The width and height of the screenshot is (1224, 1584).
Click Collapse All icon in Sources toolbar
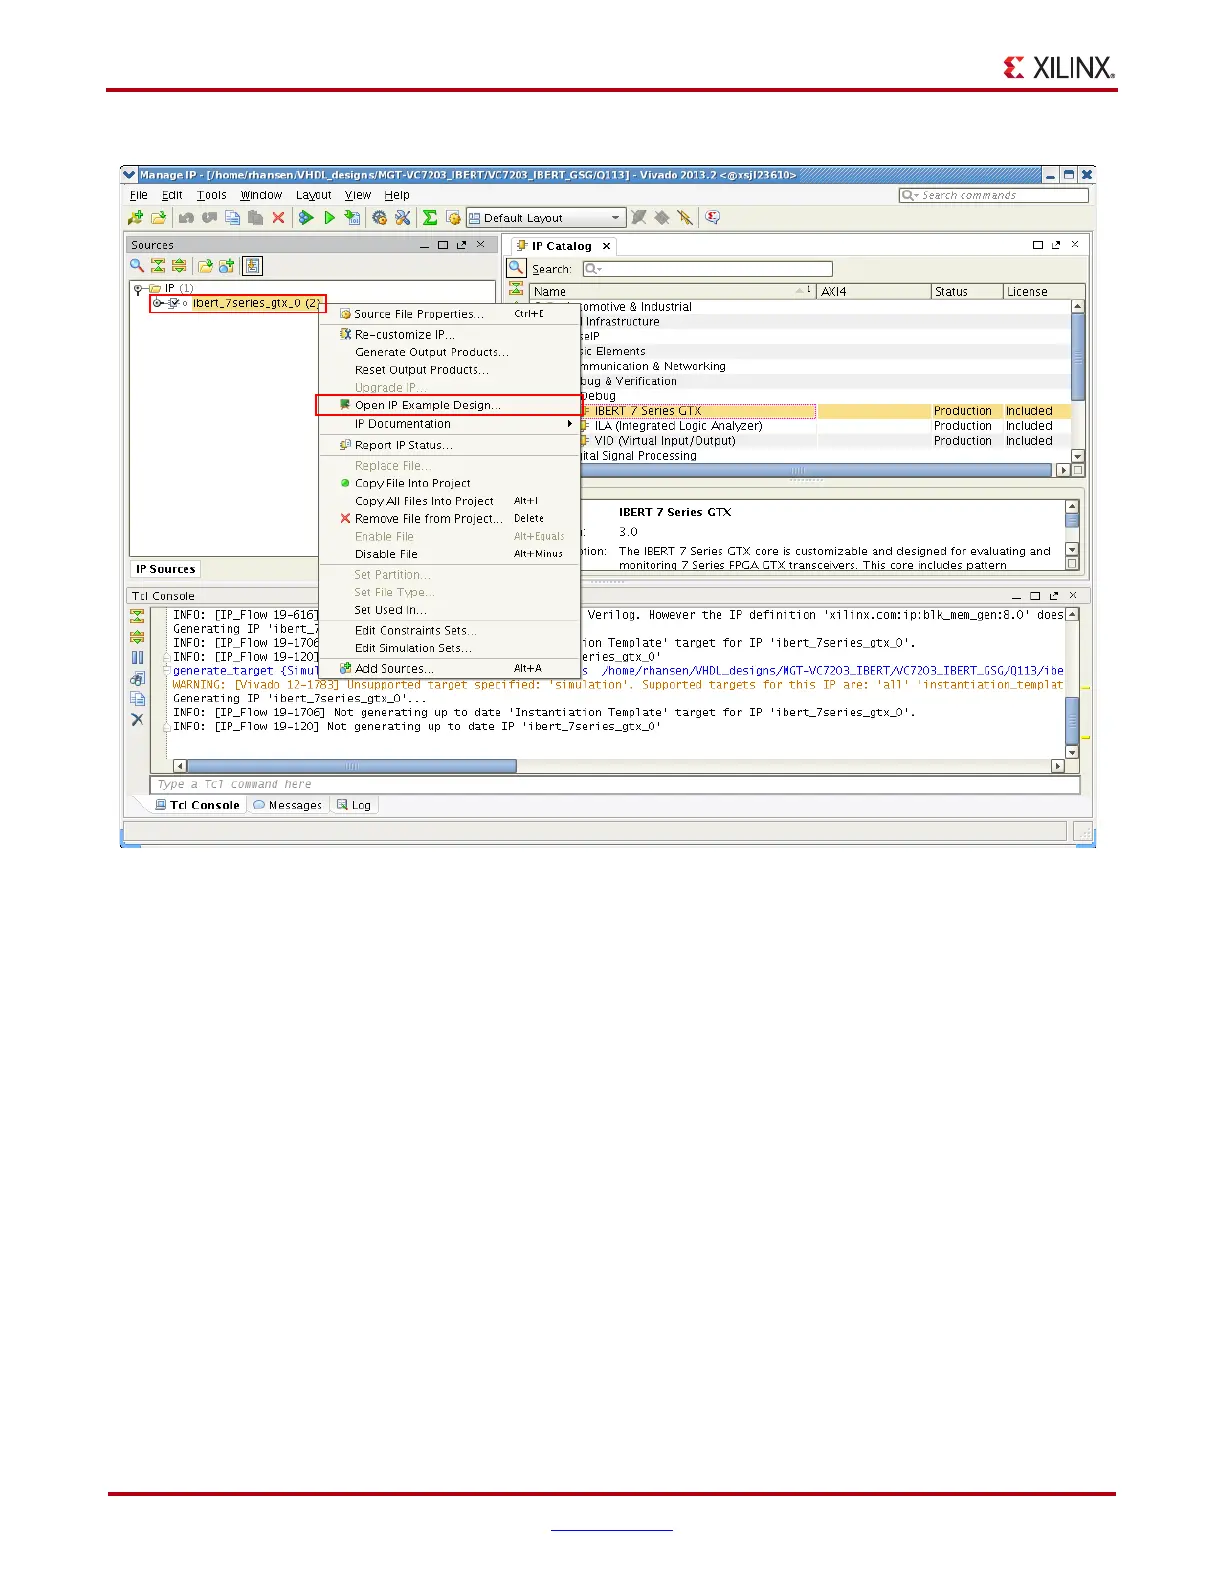click(158, 265)
